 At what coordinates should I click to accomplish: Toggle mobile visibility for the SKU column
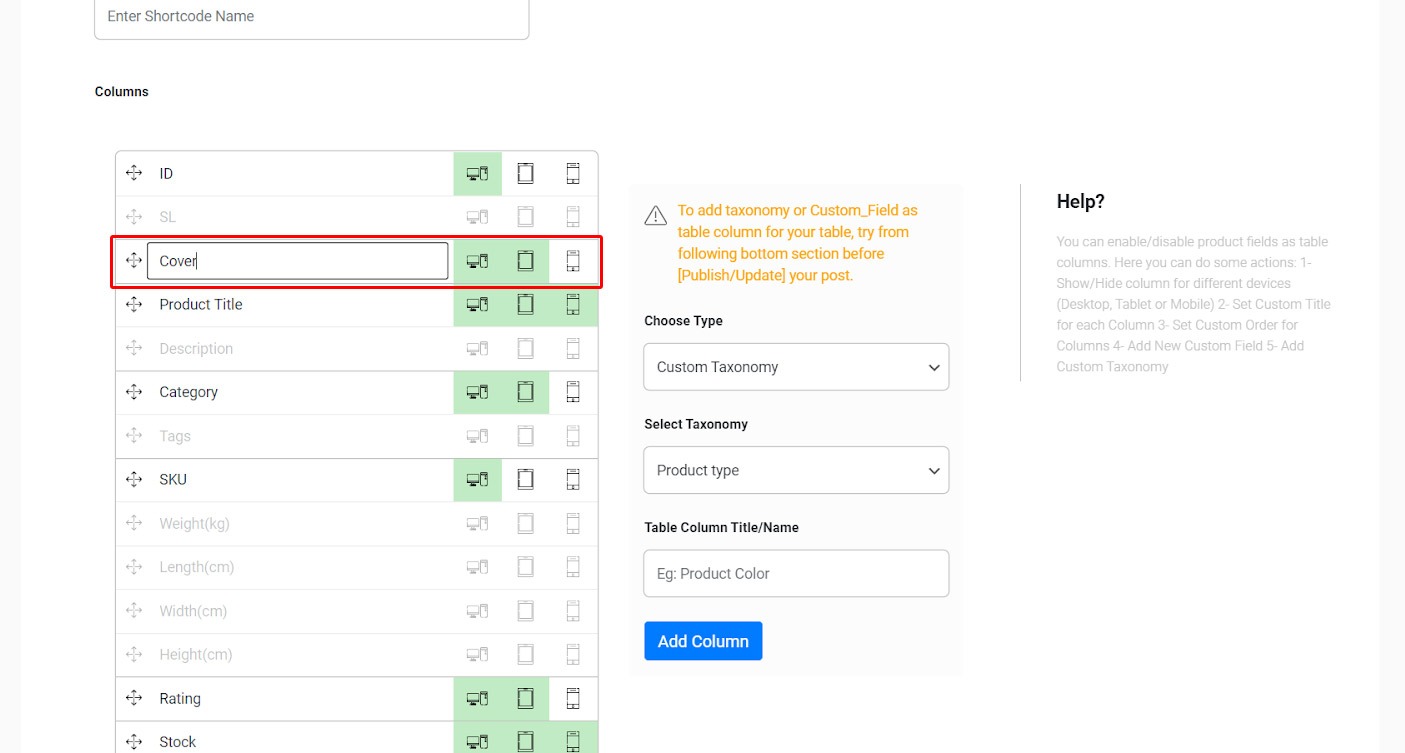[573, 479]
